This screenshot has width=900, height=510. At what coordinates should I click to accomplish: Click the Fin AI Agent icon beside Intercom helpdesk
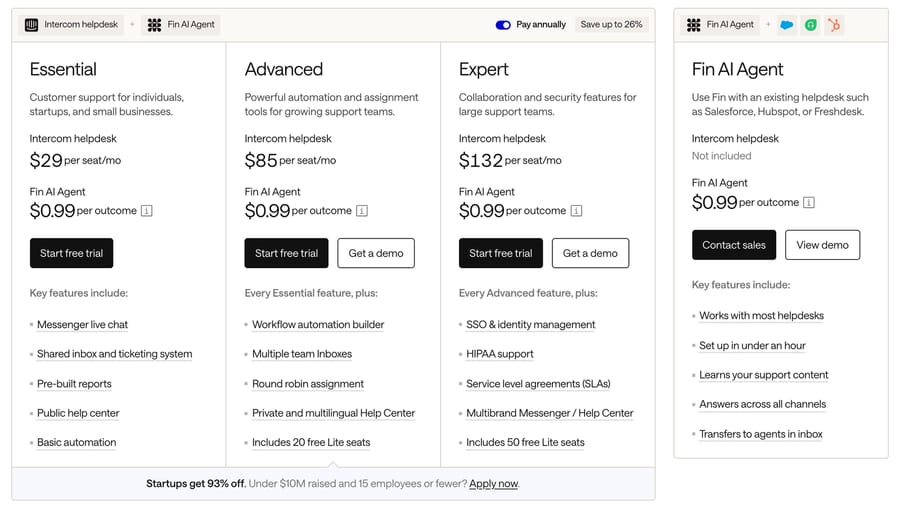pyautogui.click(x=154, y=25)
